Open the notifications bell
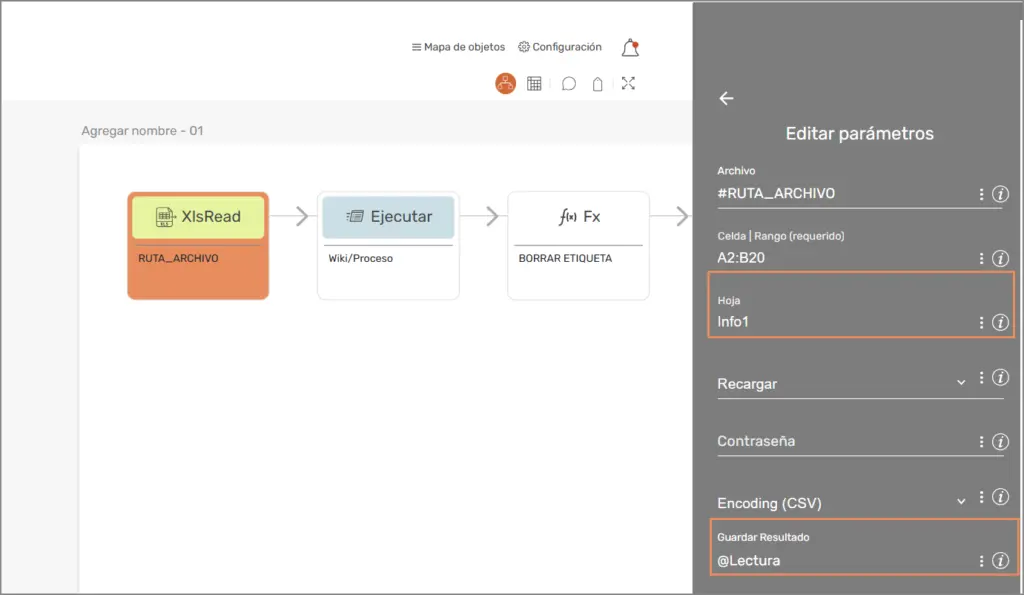 629,47
